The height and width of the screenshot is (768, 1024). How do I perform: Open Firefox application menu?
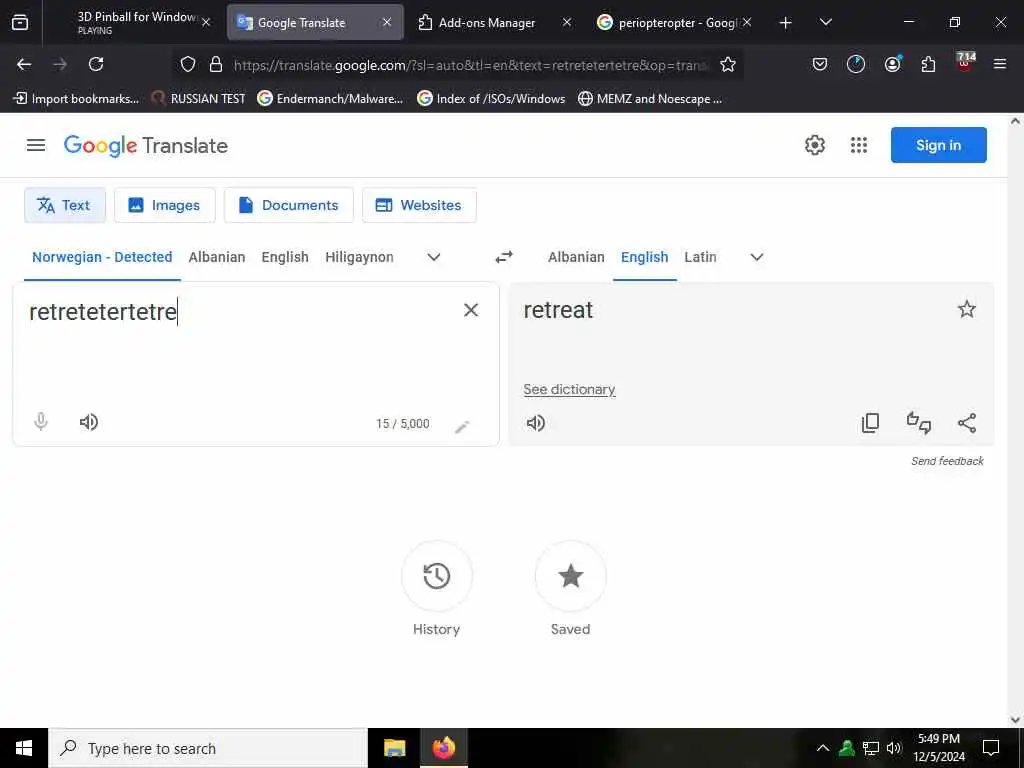1000,64
